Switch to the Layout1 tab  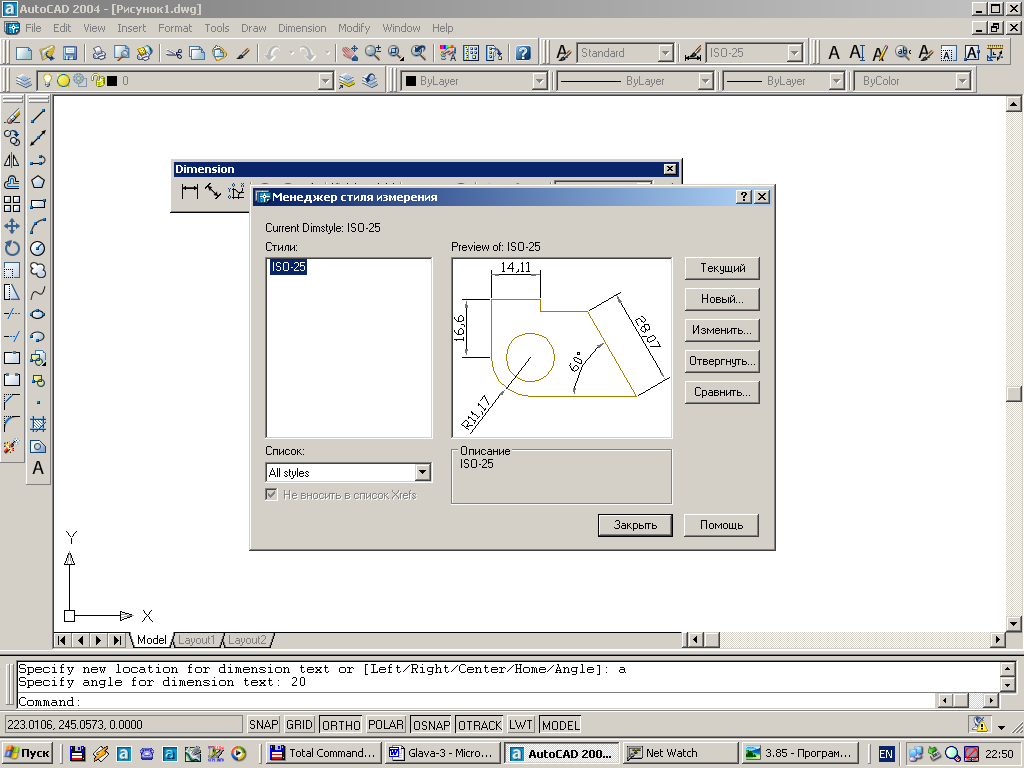click(x=197, y=640)
